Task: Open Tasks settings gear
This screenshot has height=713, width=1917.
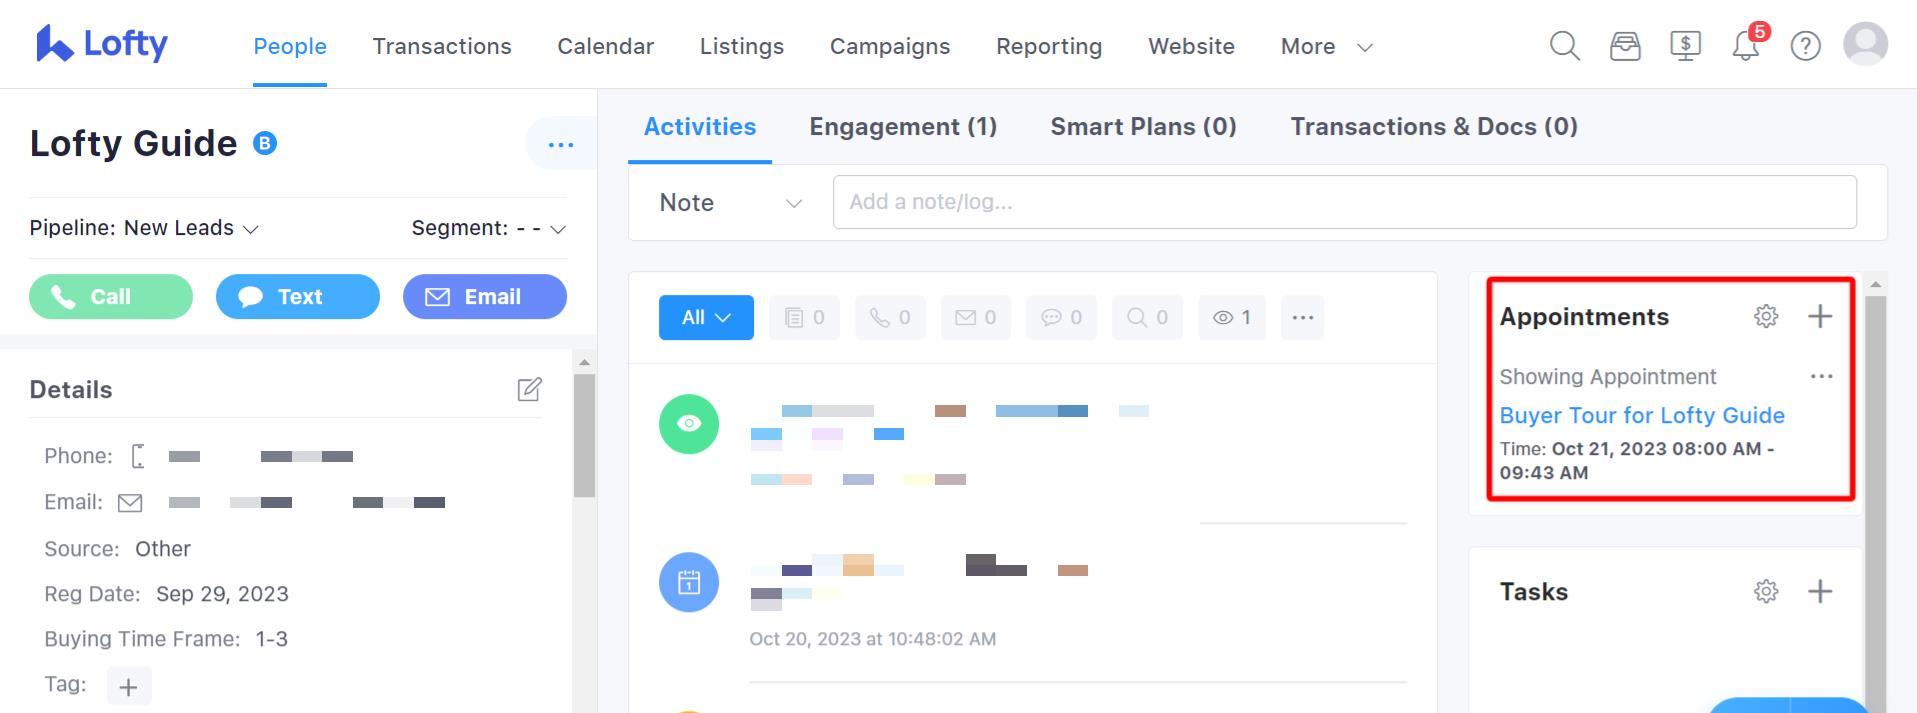Action: click(x=1766, y=591)
